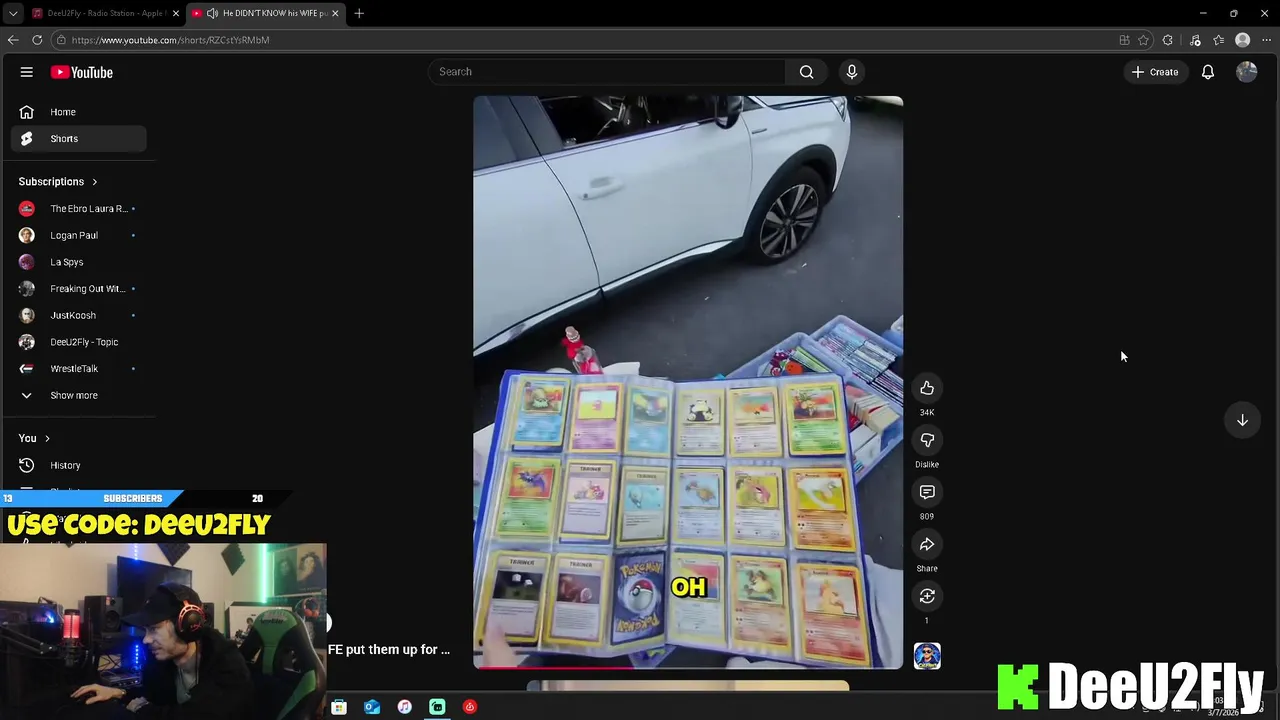The height and width of the screenshot is (720, 1280).
Task: Open the YouTube guide hamburger menu
Action: [x=27, y=72]
